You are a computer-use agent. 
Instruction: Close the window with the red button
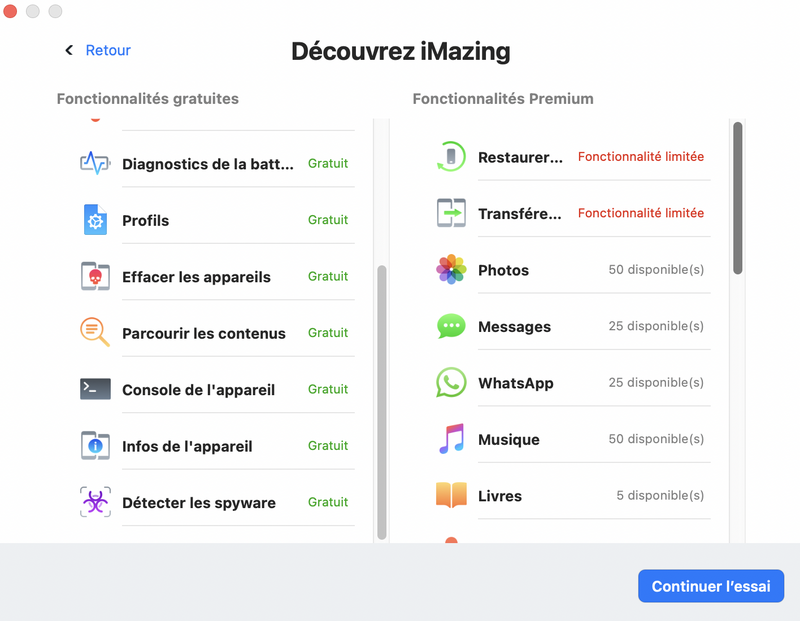[x=10, y=11]
